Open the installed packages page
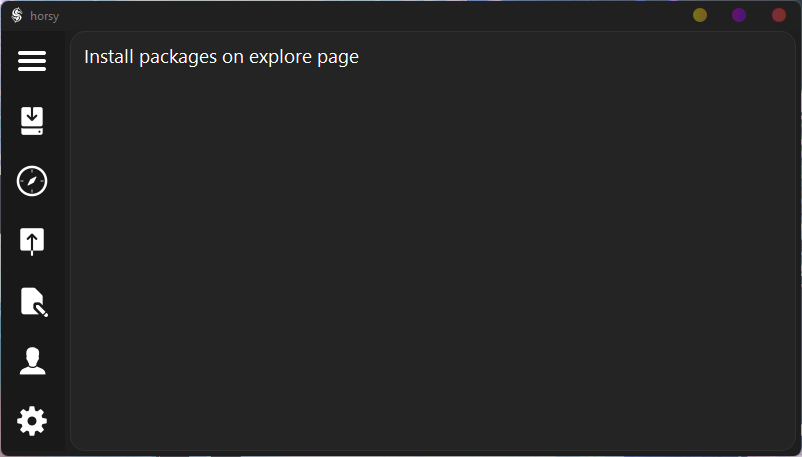Image resolution: width=802 pixels, height=457 pixels. coord(32,121)
